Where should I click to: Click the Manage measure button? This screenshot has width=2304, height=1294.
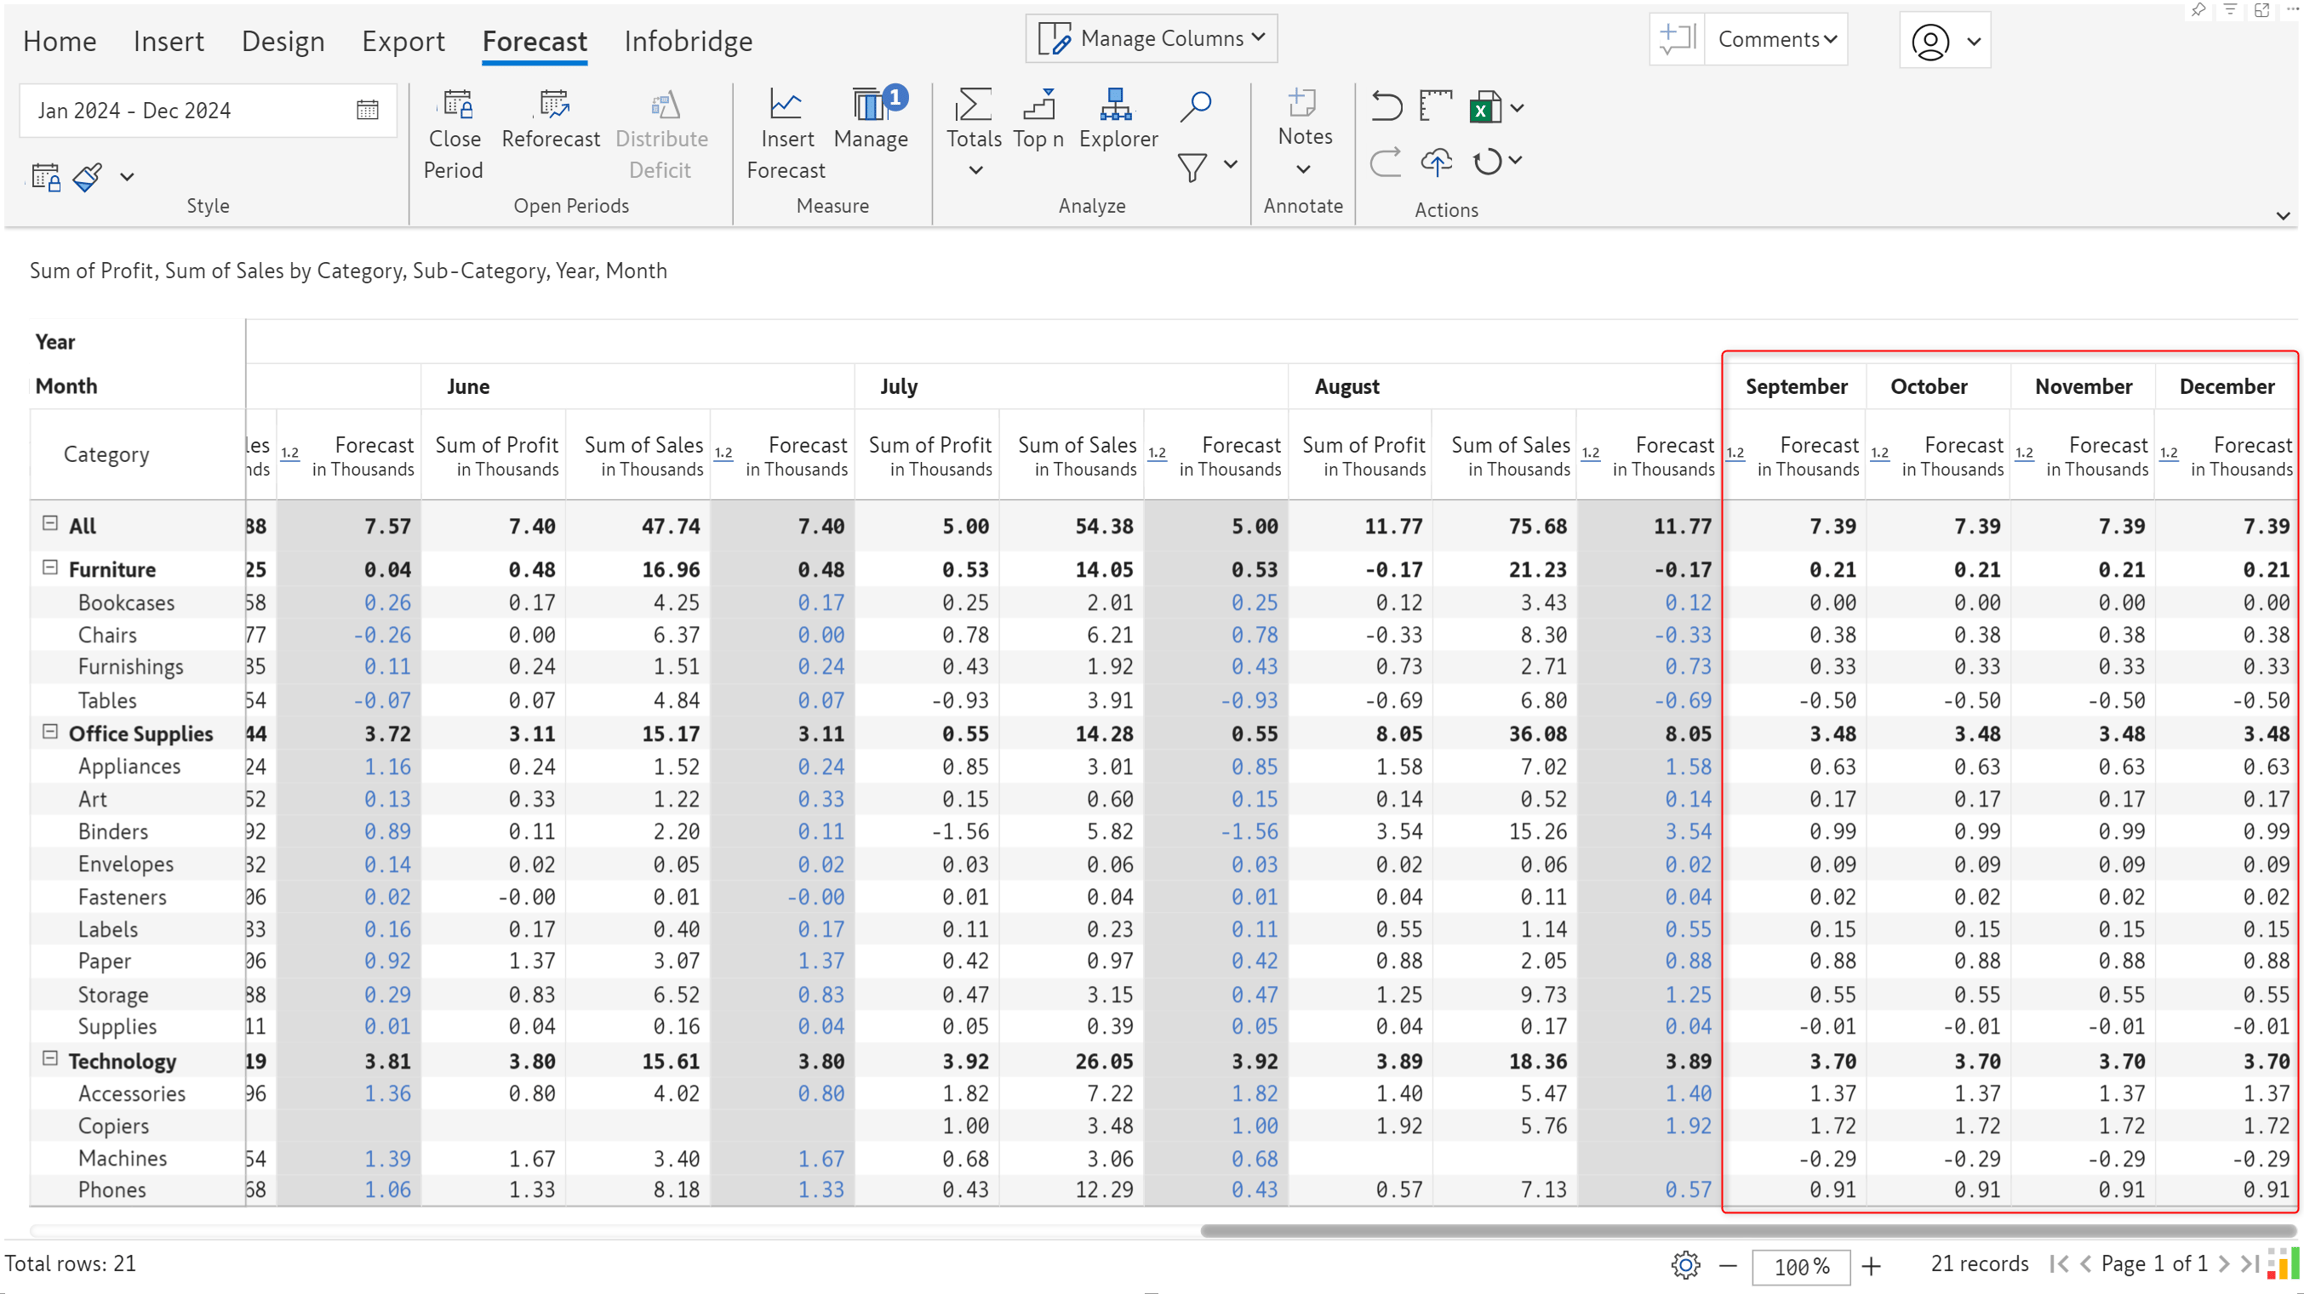(x=870, y=119)
